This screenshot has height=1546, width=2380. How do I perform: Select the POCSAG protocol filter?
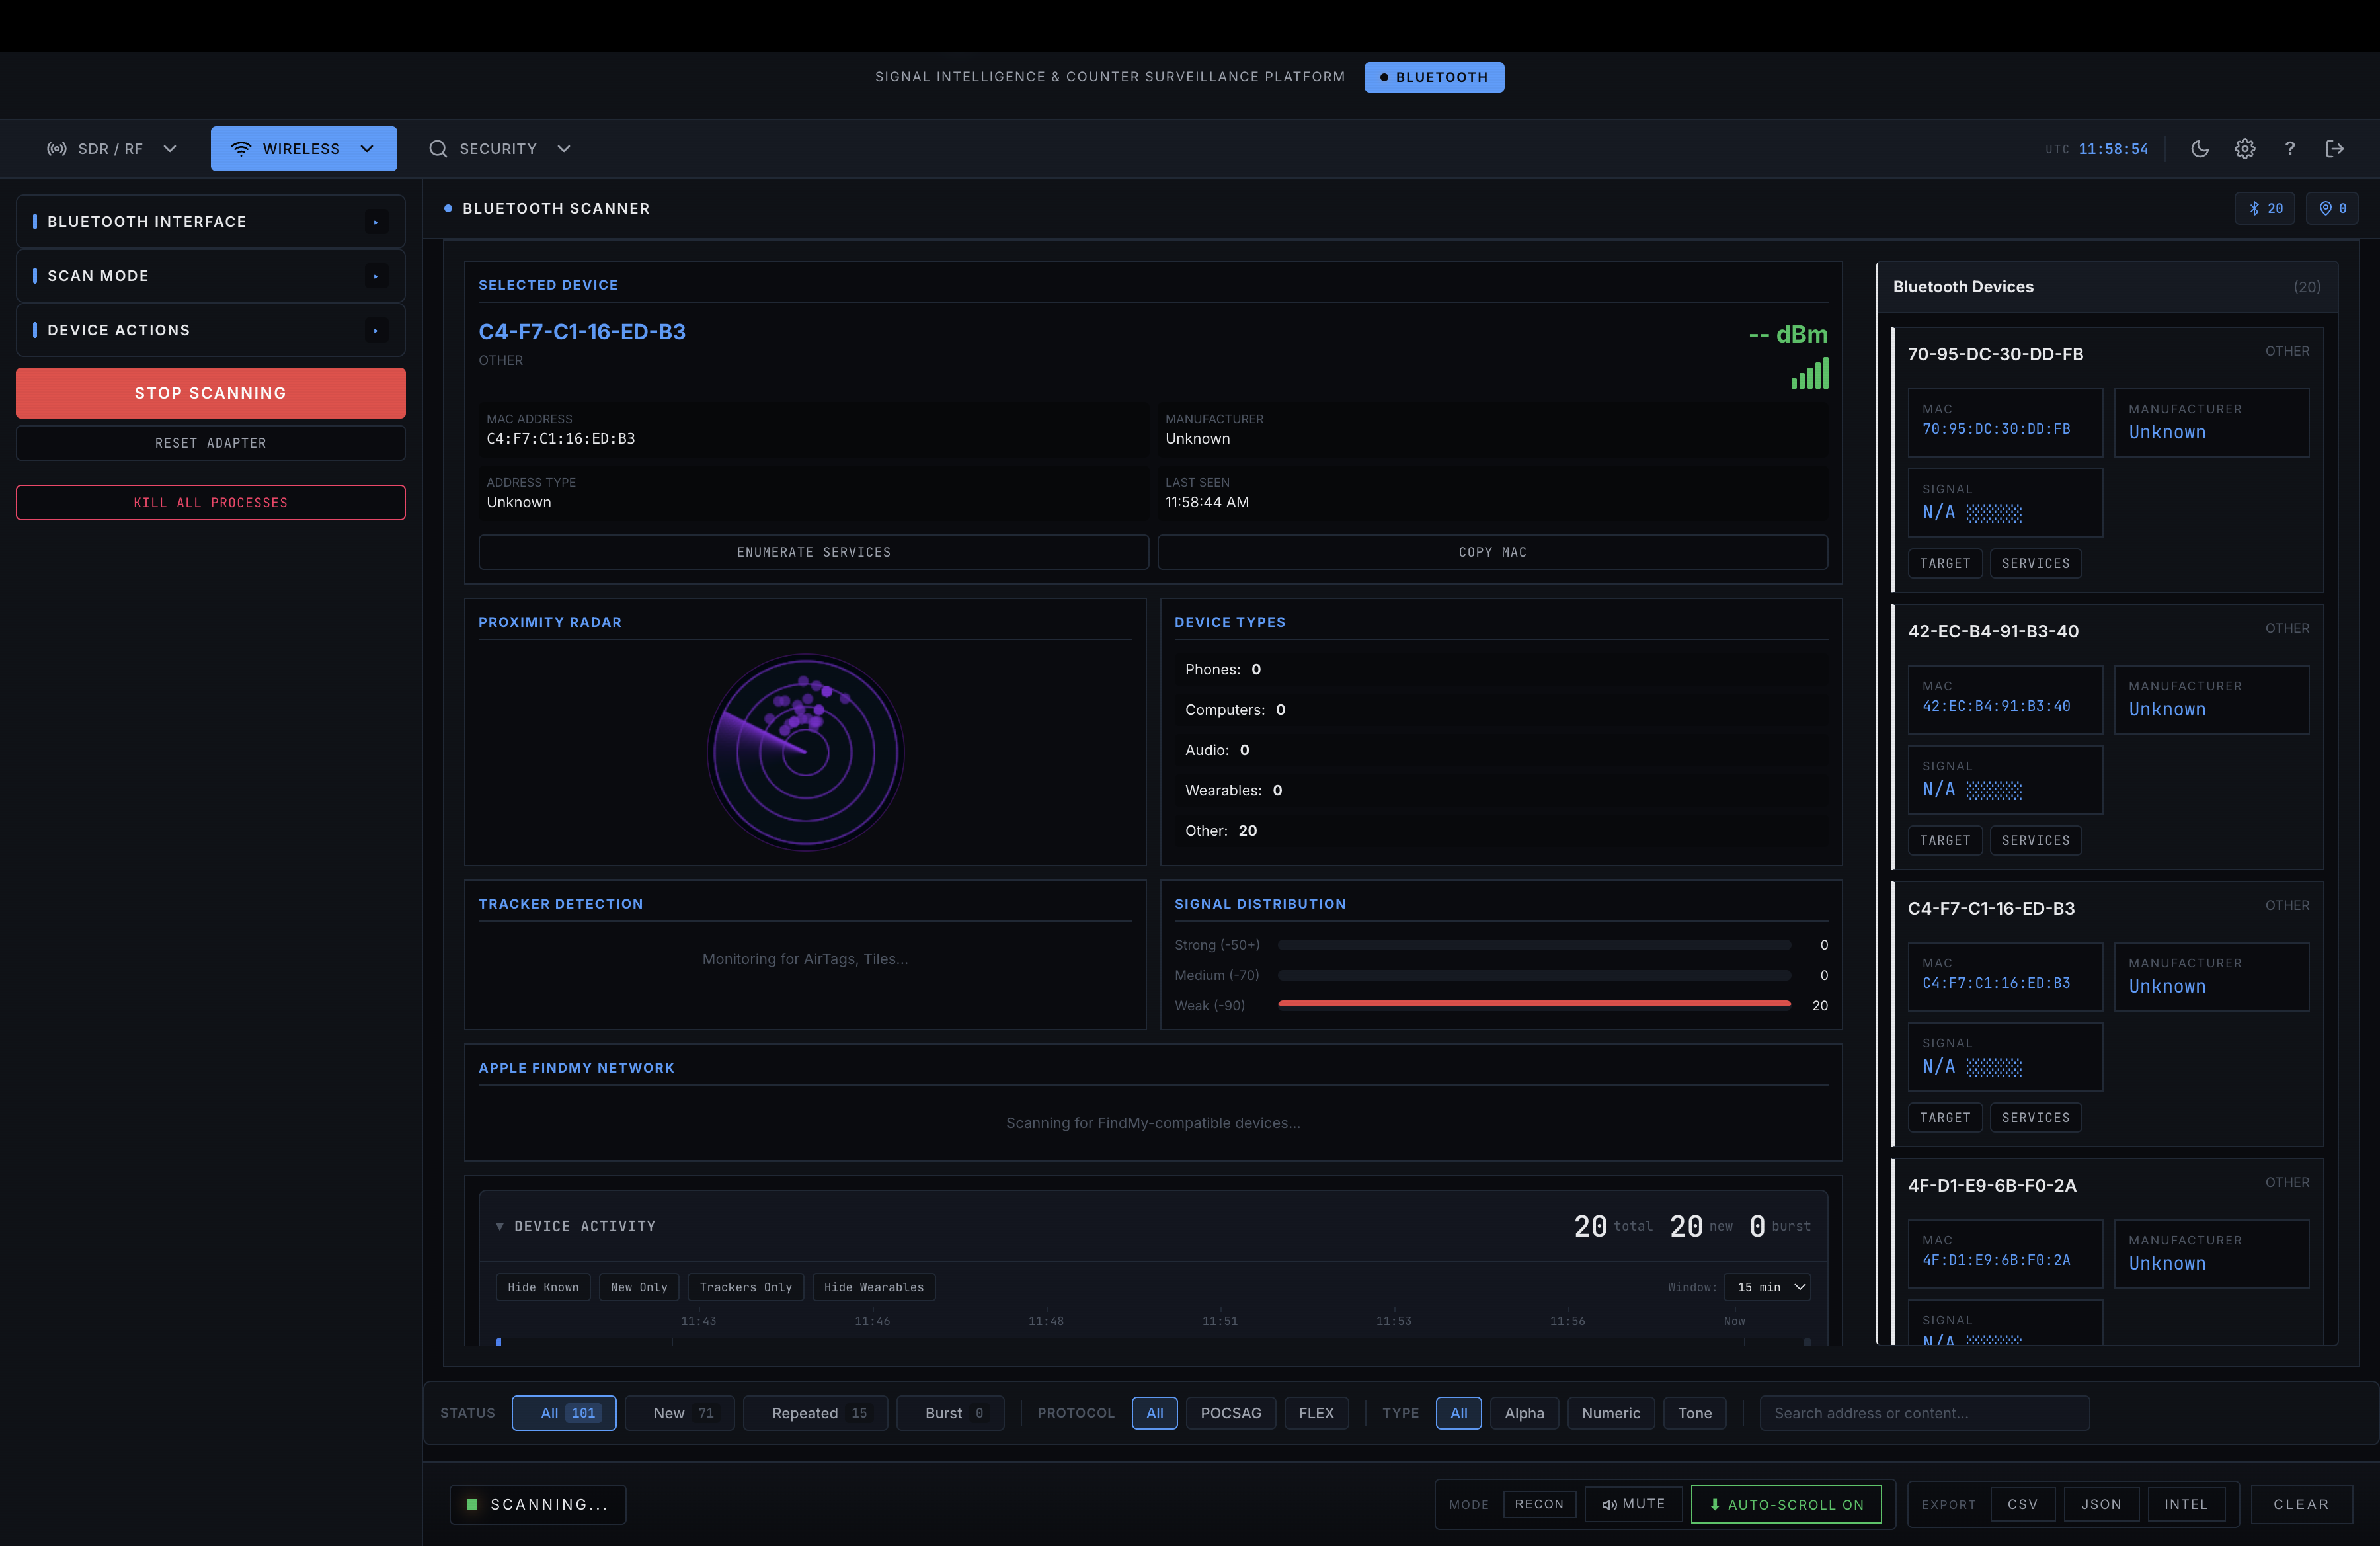pos(1230,1413)
